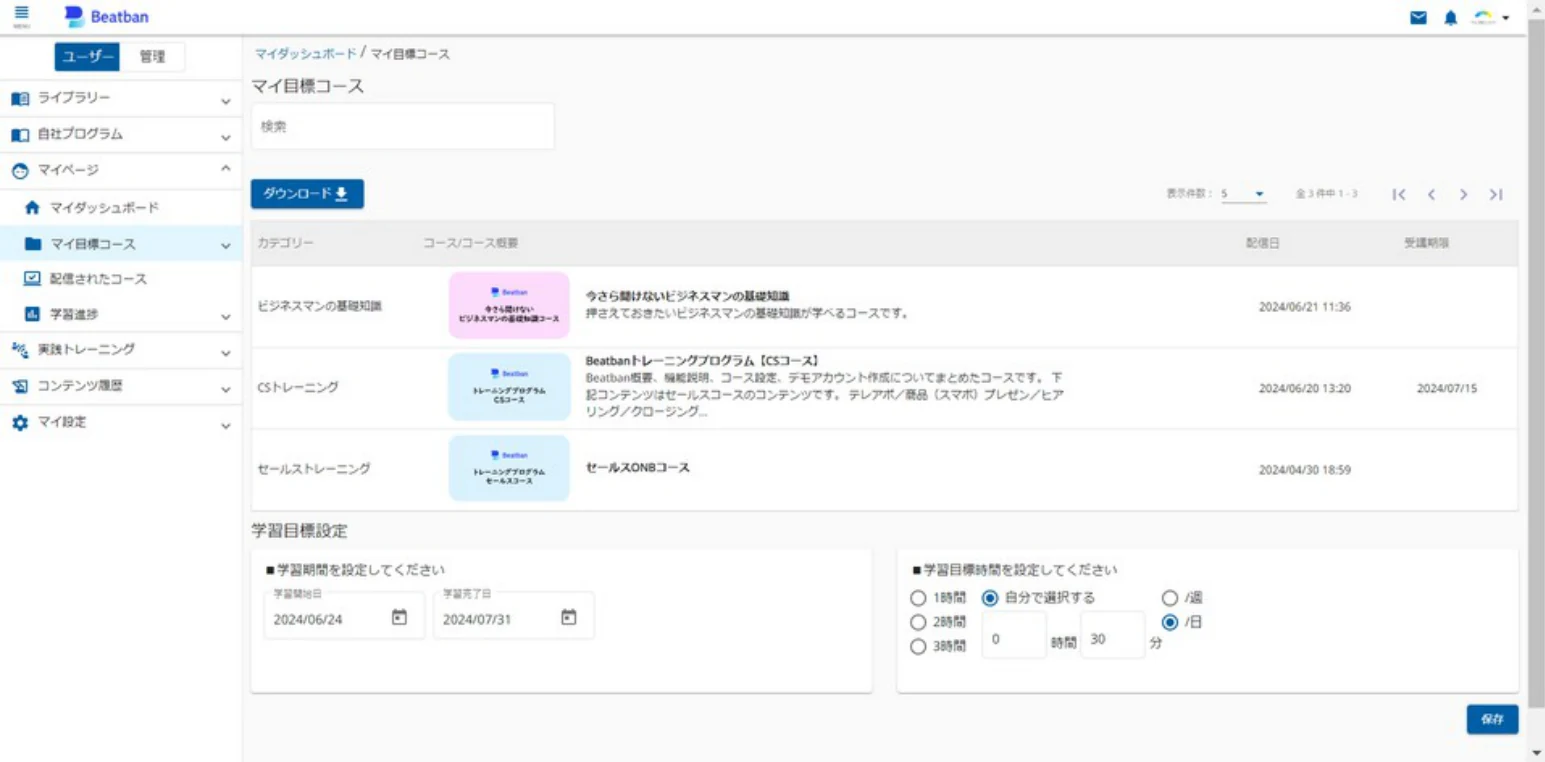Image resolution: width=1545 pixels, height=762 pixels.
Task: Select the 自分で選択する radio option
Action: point(991,598)
